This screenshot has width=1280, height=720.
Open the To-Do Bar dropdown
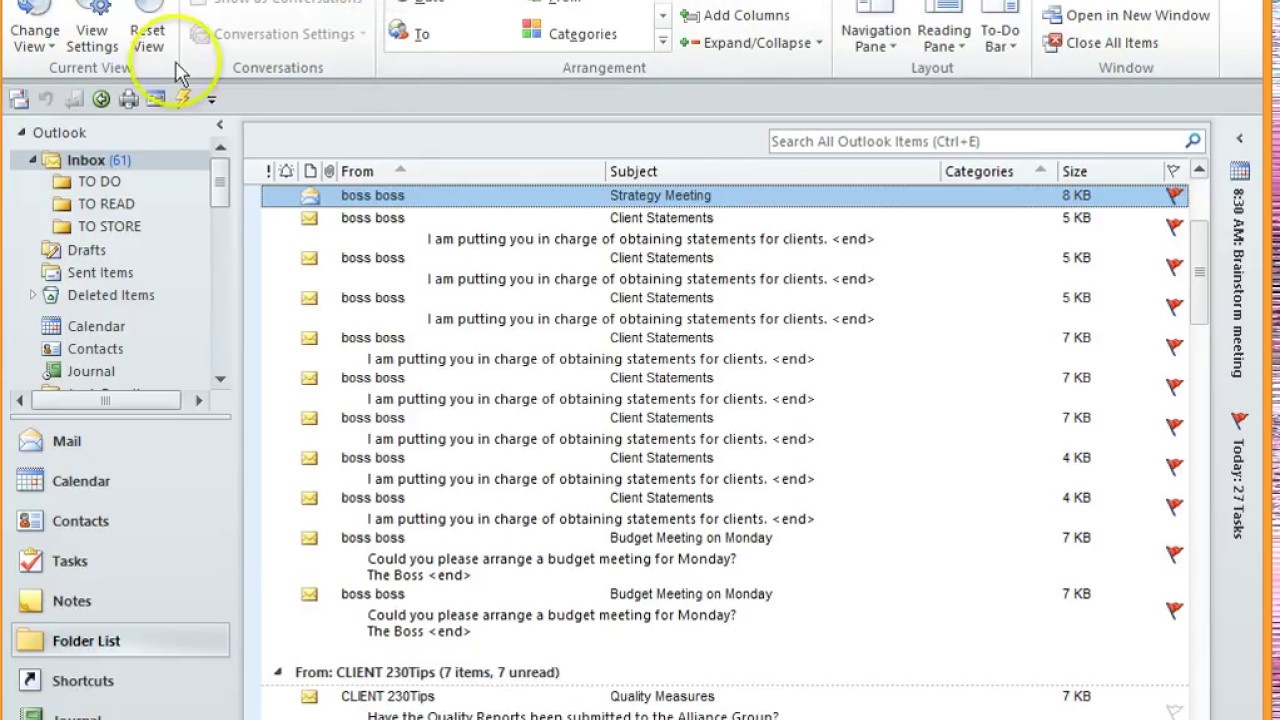coord(1000,28)
